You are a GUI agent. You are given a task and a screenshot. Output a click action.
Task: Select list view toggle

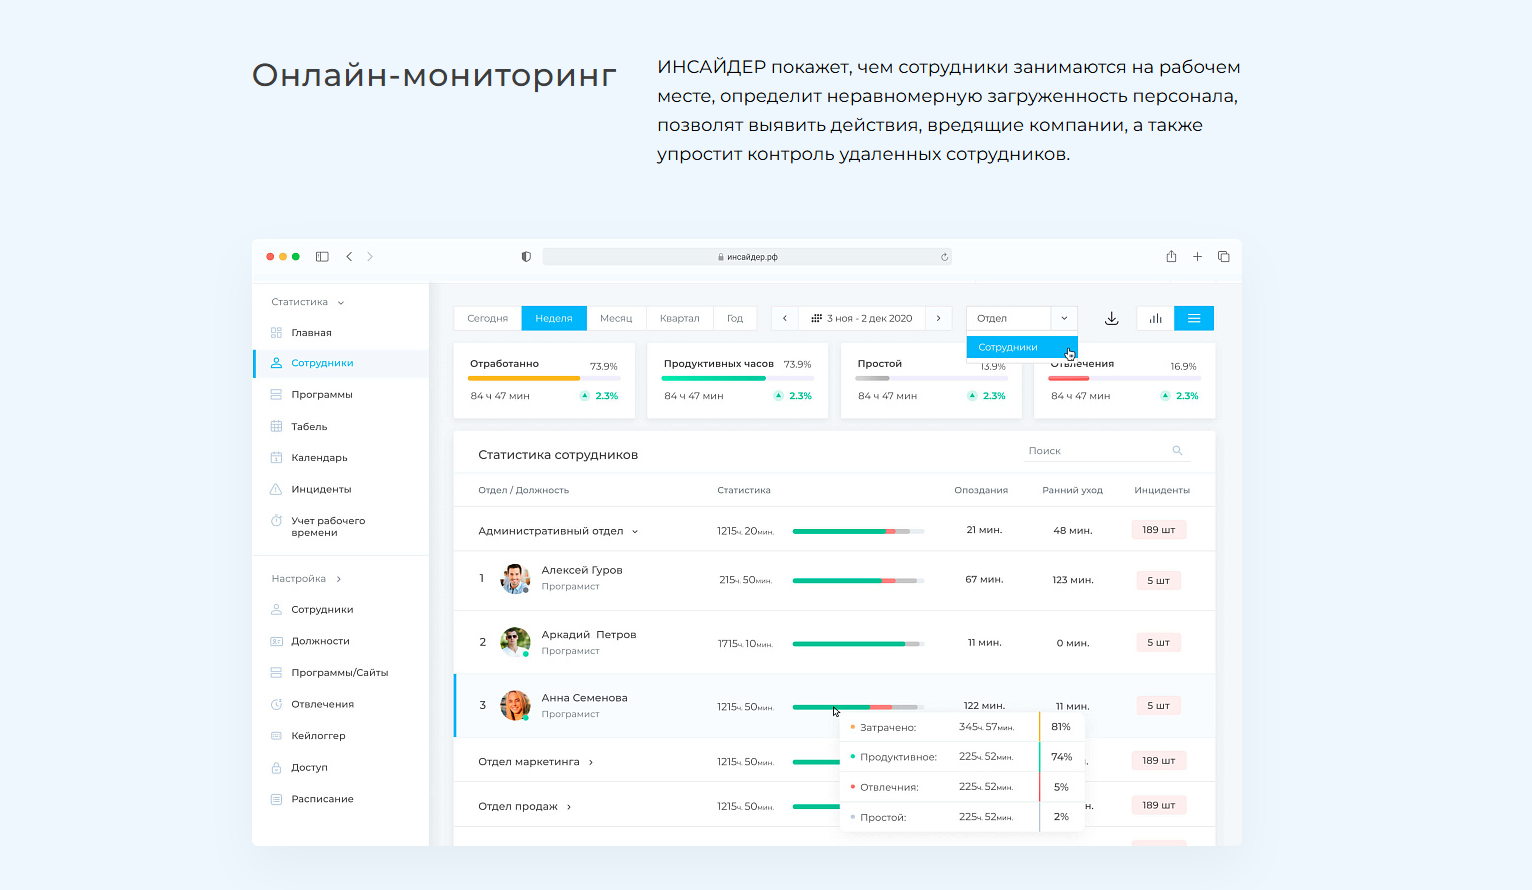click(x=1193, y=318)
